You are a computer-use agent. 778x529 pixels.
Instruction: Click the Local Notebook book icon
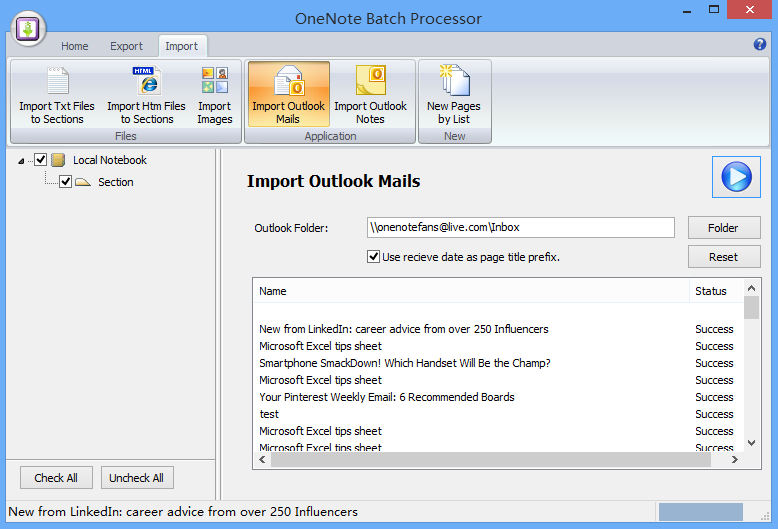(59, 160)
